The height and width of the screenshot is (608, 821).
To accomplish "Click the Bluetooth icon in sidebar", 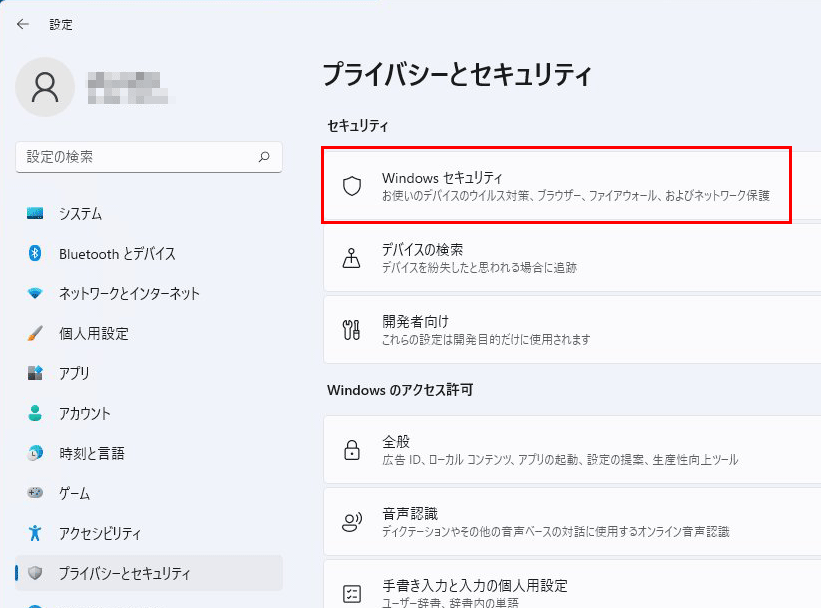I will pos(35,253).
